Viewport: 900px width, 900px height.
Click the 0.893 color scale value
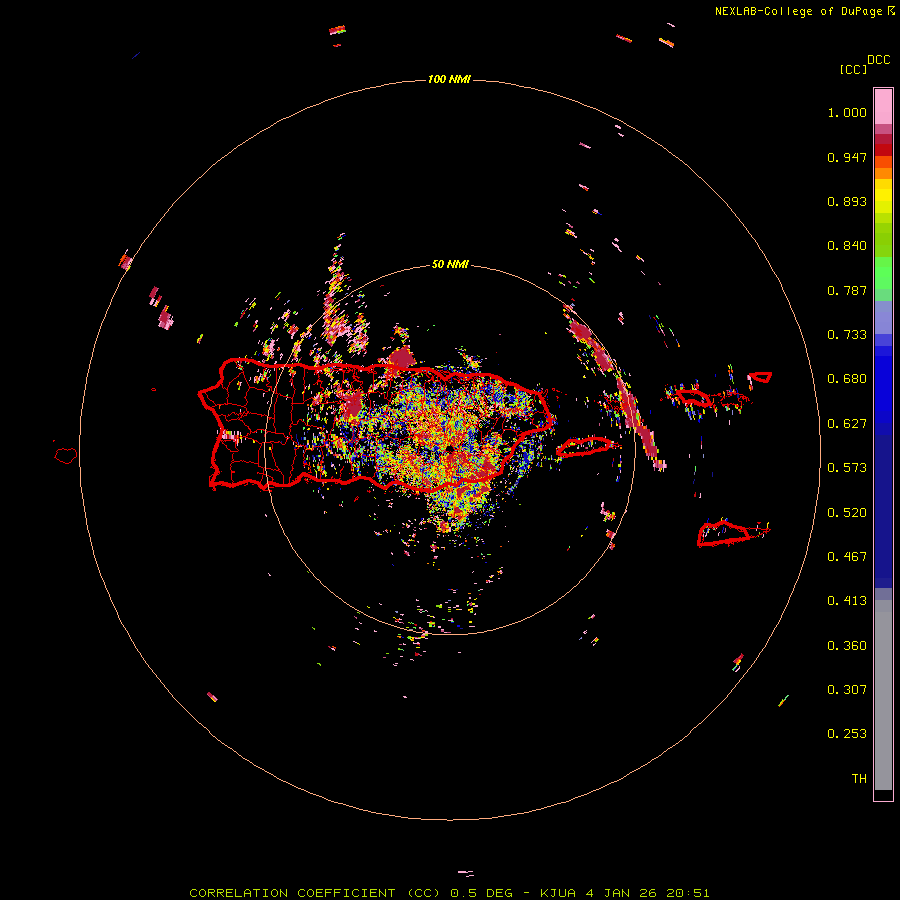point(847,201)
